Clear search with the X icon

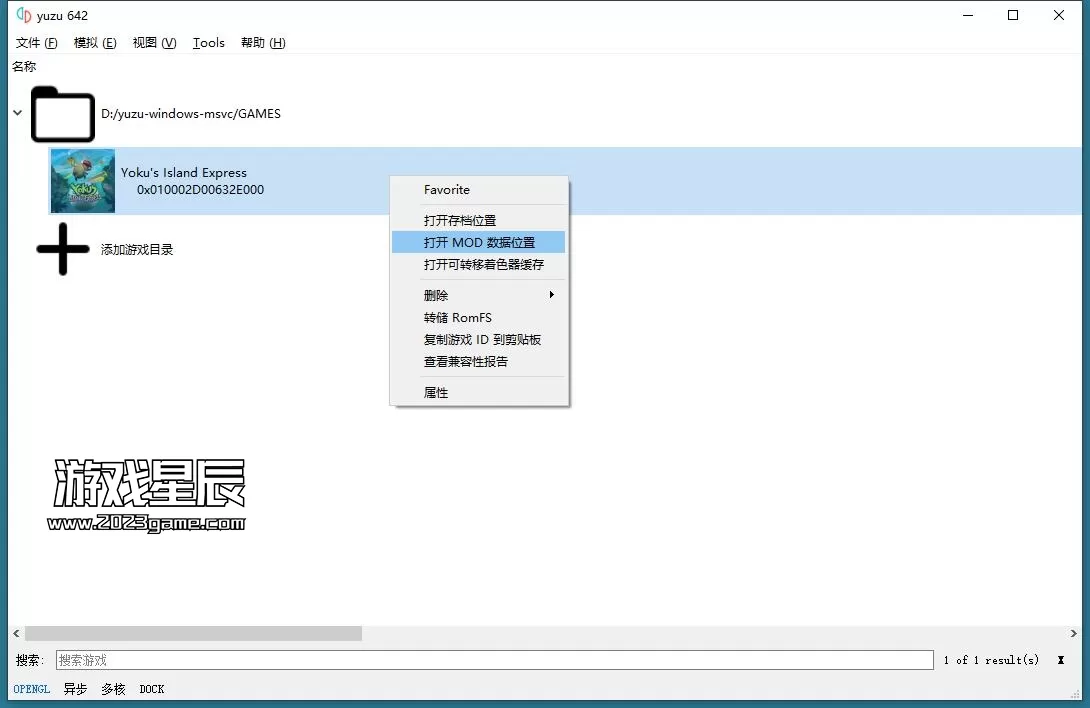(1060, 660)
